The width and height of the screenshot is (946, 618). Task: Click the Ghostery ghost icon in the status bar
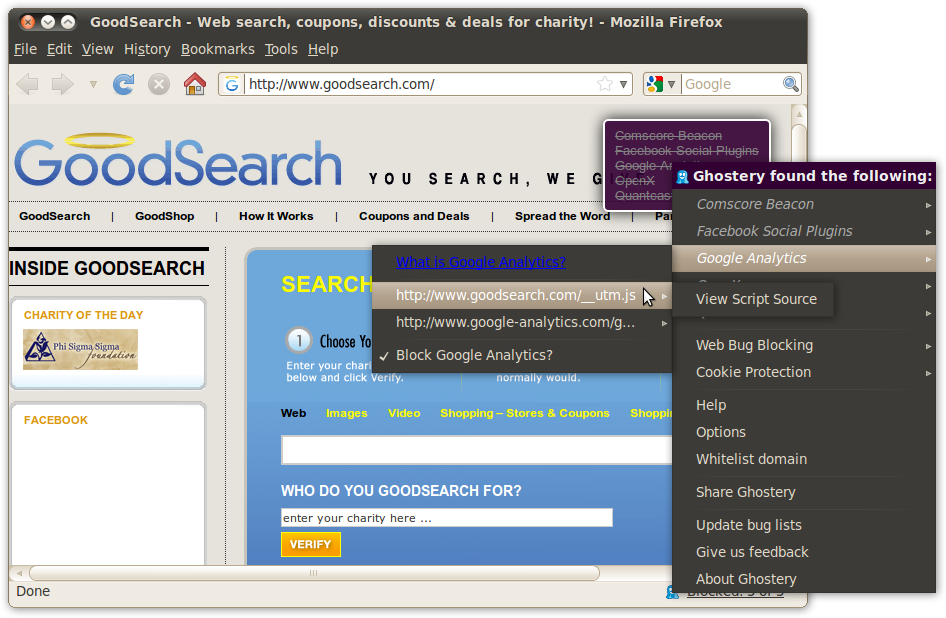point(672,592)
